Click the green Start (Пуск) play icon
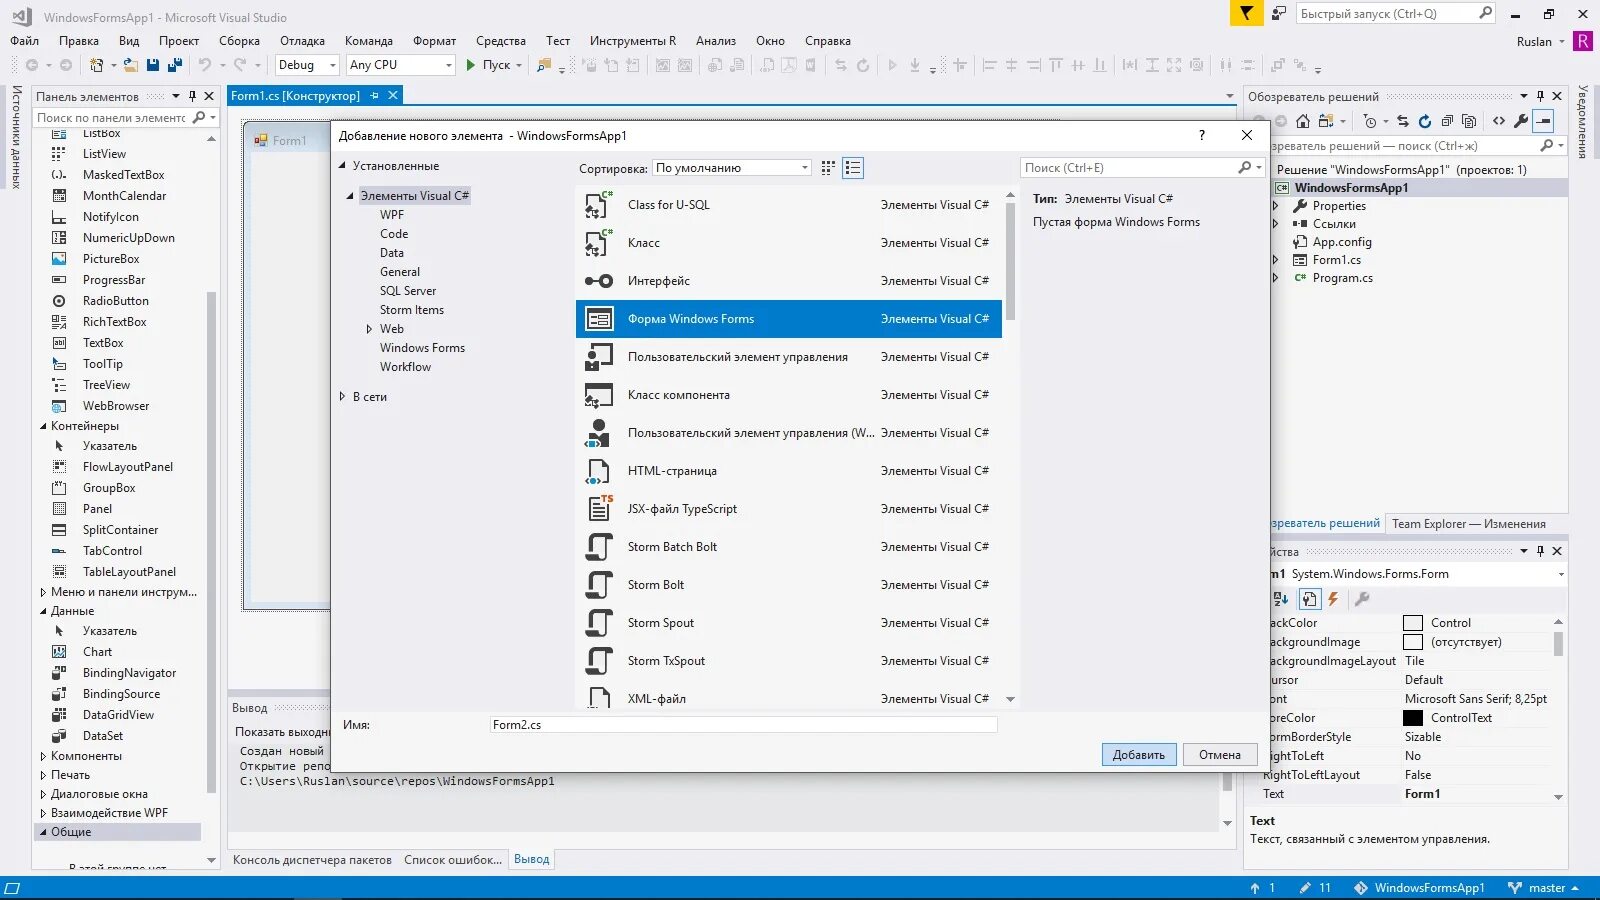 coord(471,65)
